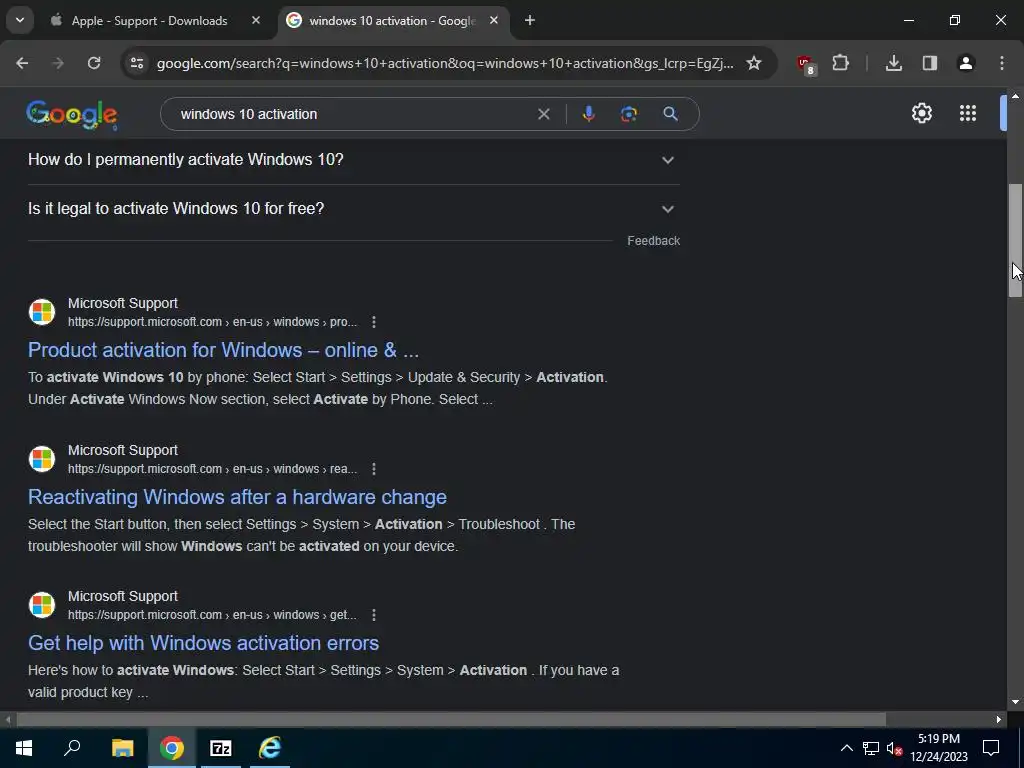Click the https://support.microsoft.com › … › pro... breadcrumb
The width and height of the screenshot is (1024, 768).
(x=212, y=322)
